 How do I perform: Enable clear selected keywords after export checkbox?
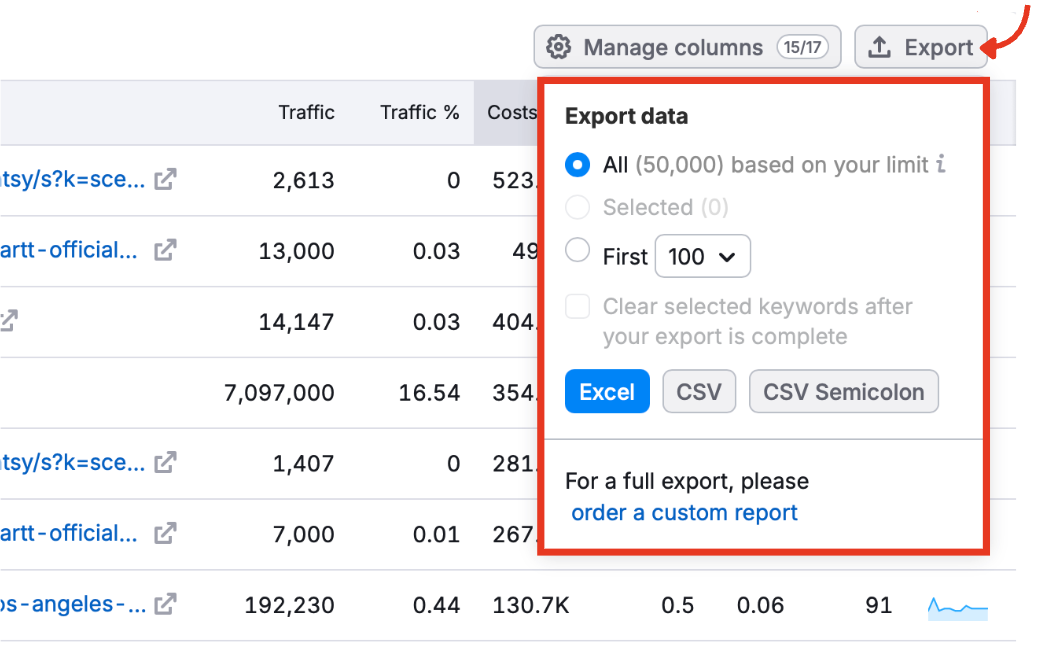click(x=577, y=307)
